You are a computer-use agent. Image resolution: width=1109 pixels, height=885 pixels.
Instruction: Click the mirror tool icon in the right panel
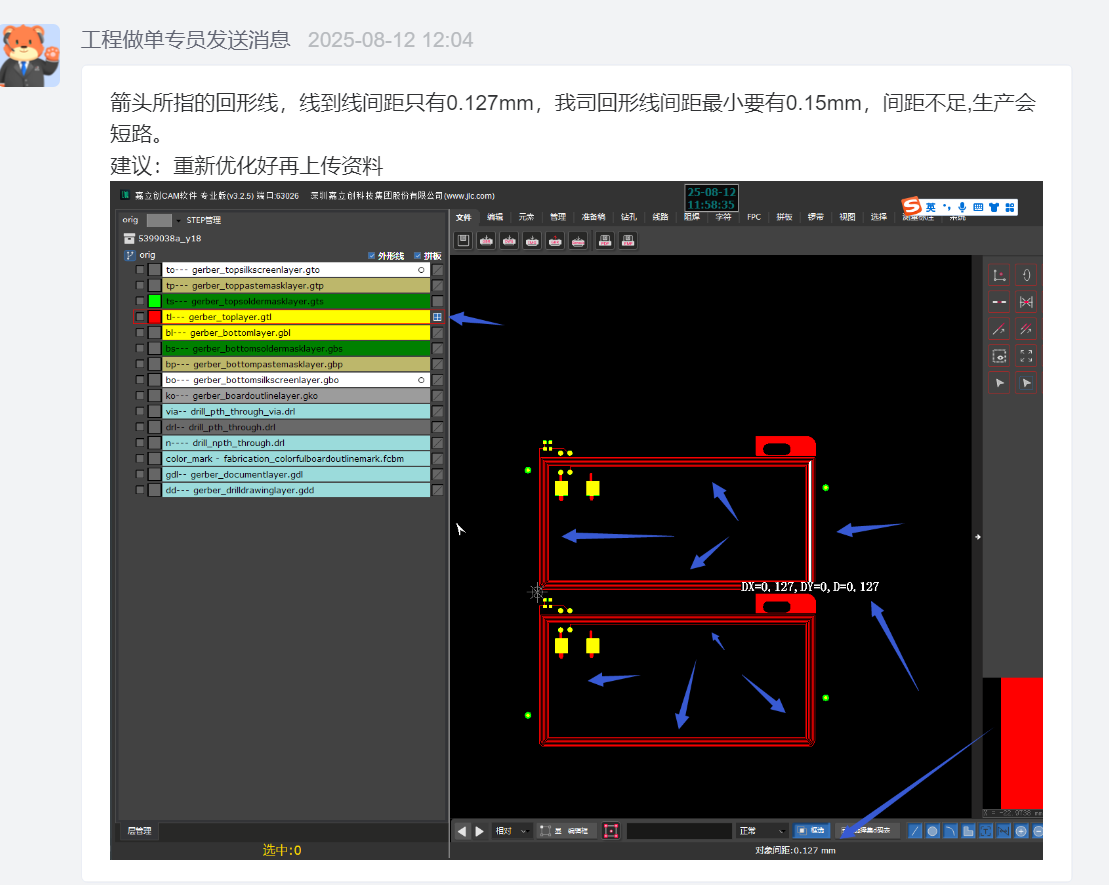(1026, 302)
